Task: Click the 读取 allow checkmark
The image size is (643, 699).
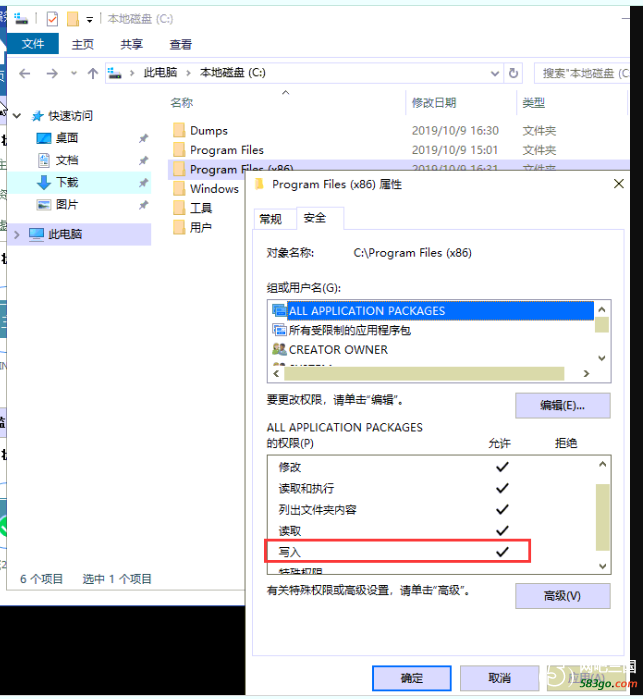Action: tap(502, 531)
